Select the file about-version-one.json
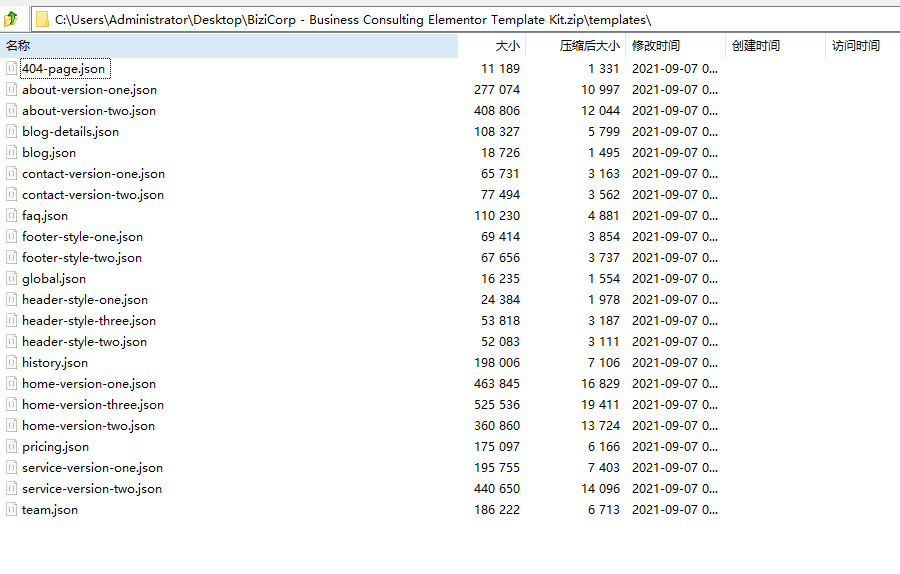The image size is (900, 574). (90, 90)
